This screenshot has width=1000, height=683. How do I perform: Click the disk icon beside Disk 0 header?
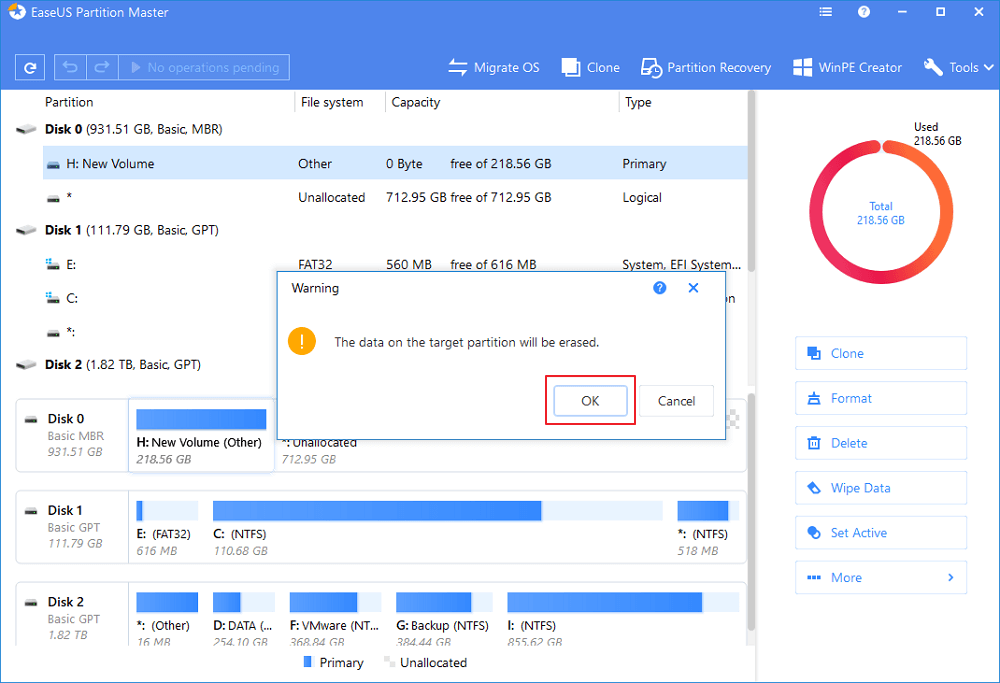[26, 129]
